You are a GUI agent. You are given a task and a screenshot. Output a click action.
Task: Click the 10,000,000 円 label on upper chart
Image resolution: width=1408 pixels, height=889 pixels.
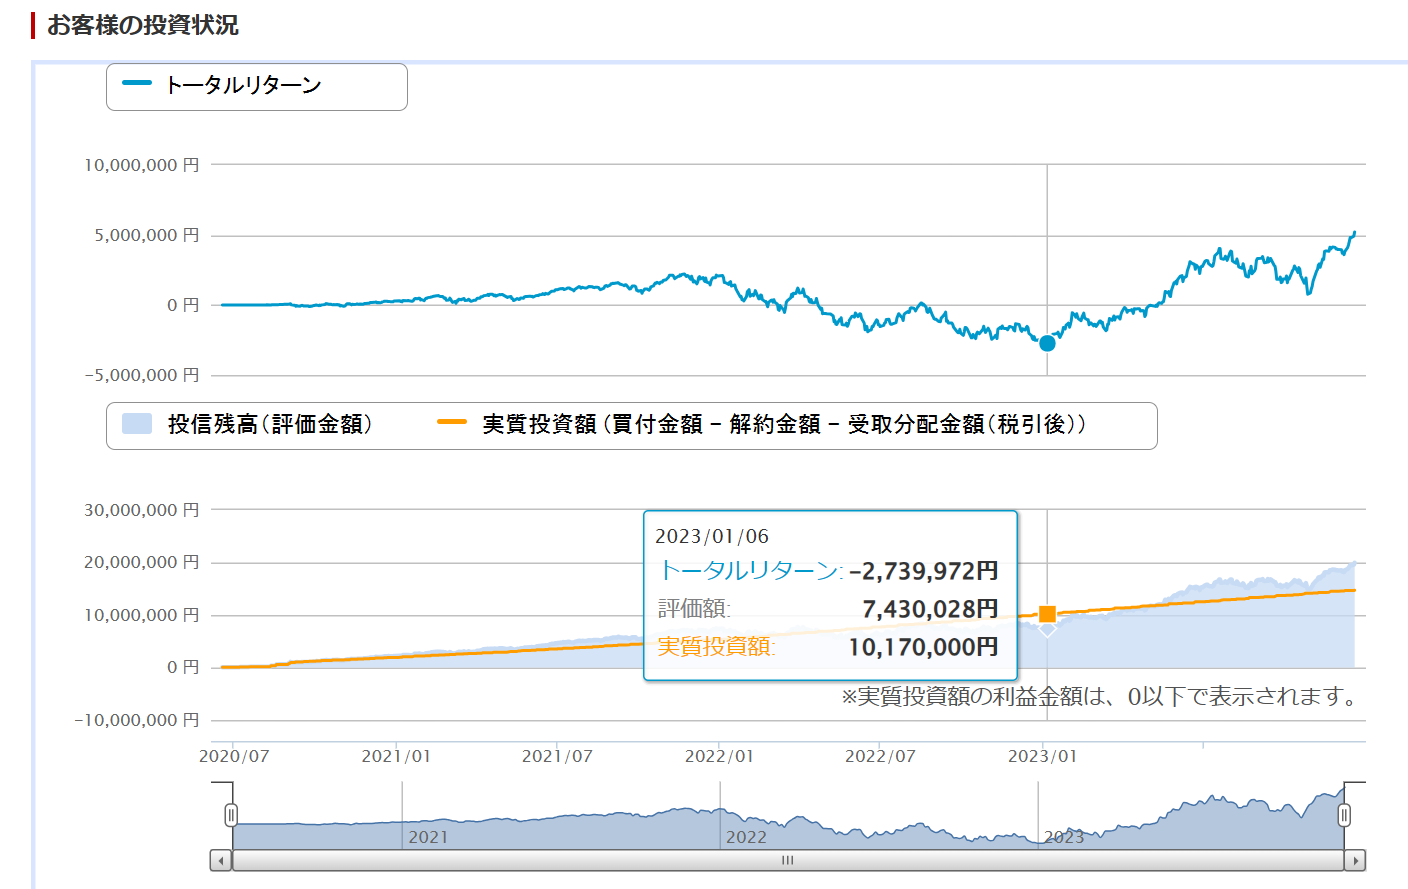coord(141,165)
